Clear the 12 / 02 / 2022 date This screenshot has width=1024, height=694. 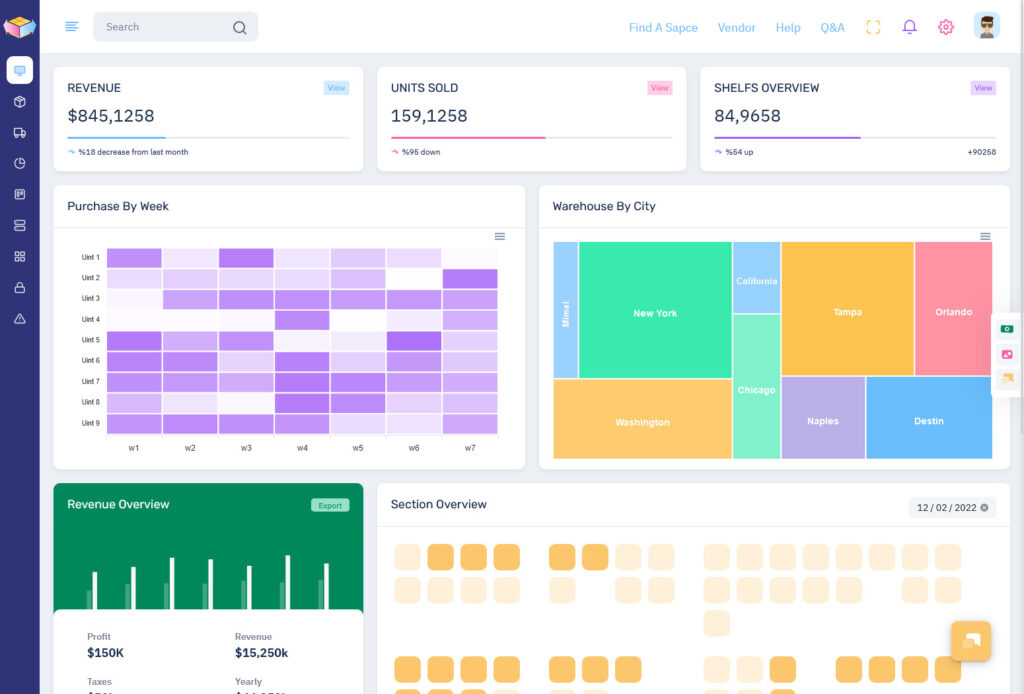coord(984,507)
